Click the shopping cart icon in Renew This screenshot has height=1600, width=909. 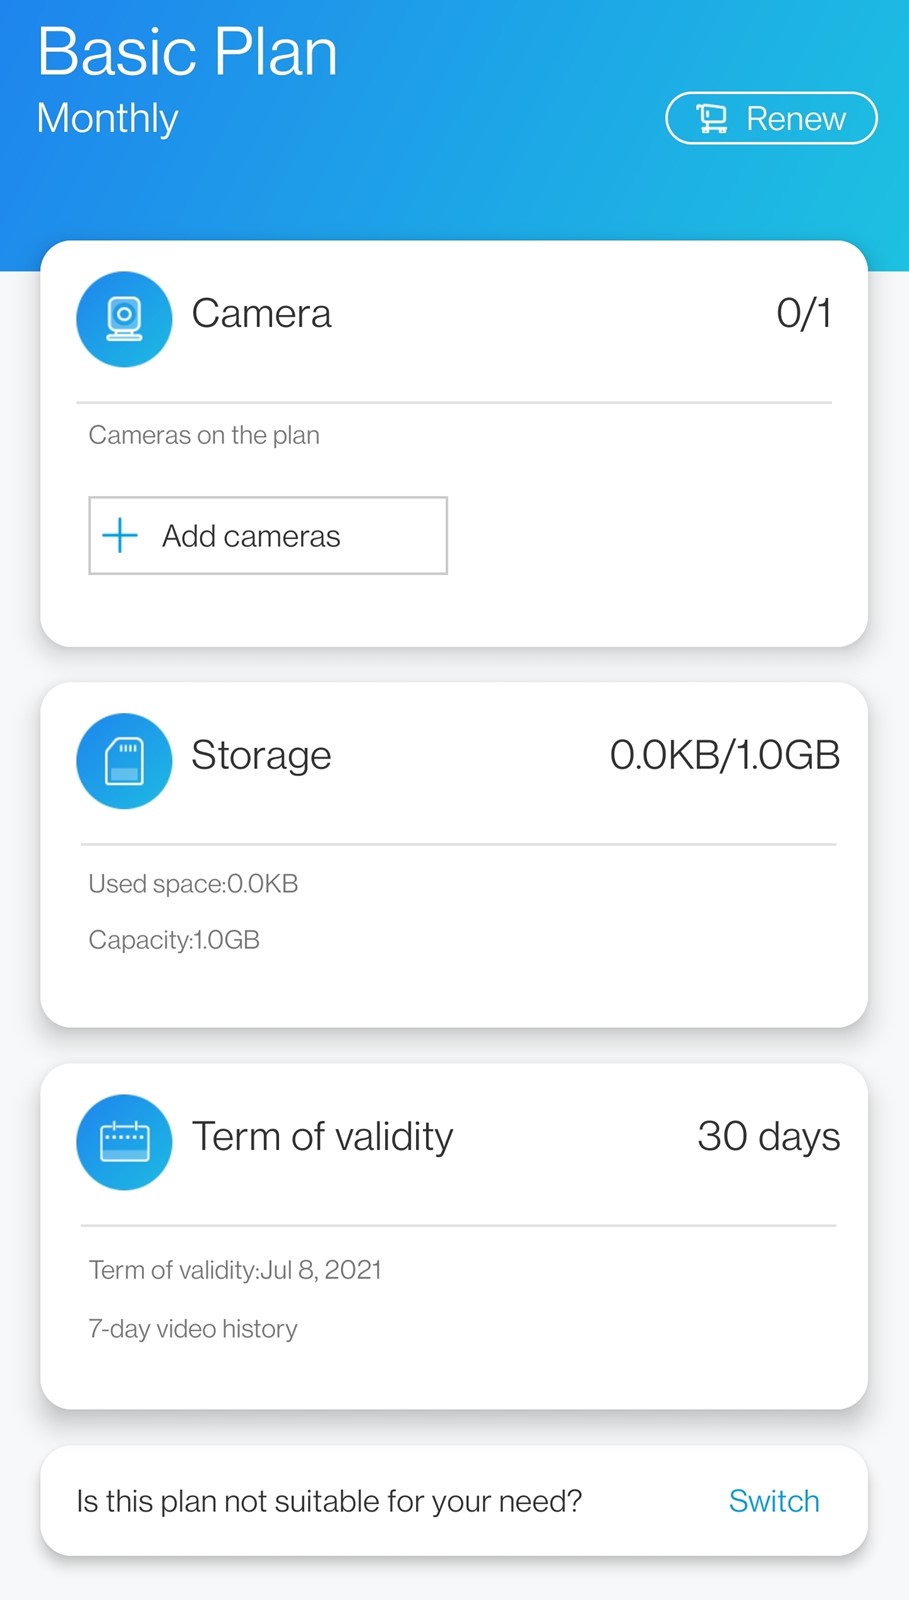coord(712,119)
